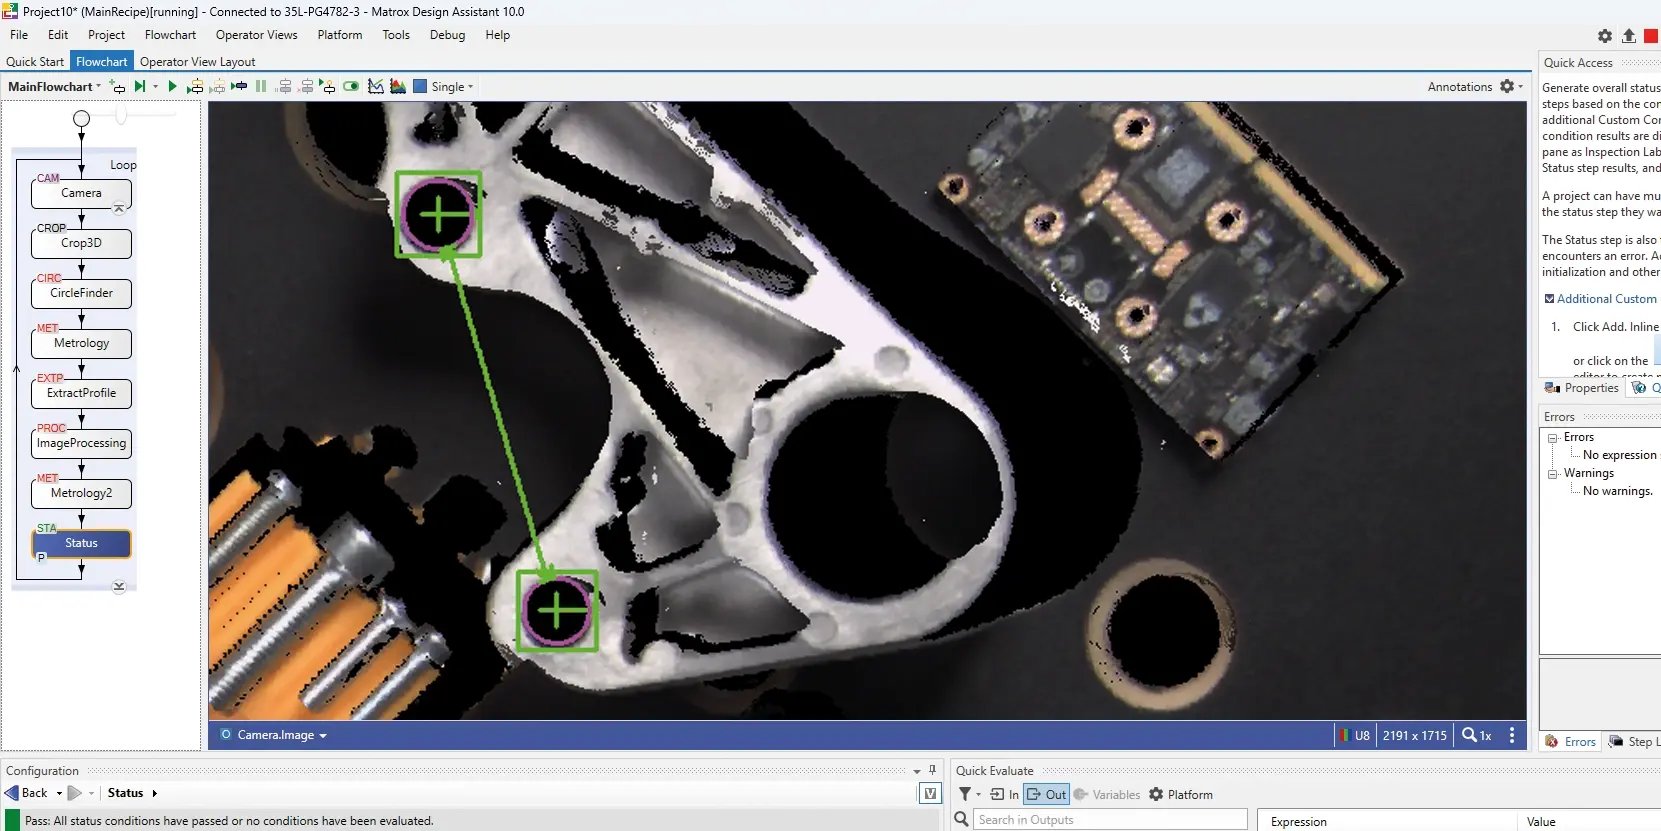Click the blue run-current-step arrow icon
This screenshot has width=1661, height=831.
click(239, 86)
